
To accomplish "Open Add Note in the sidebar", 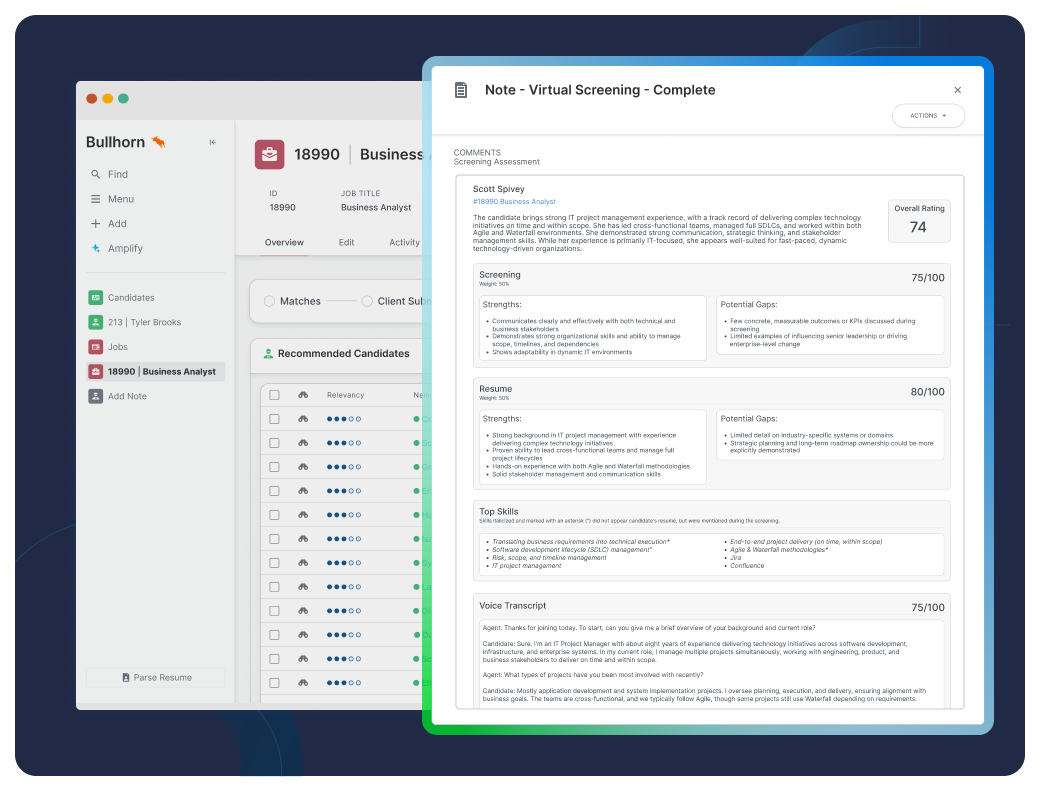I will (127, 396).
